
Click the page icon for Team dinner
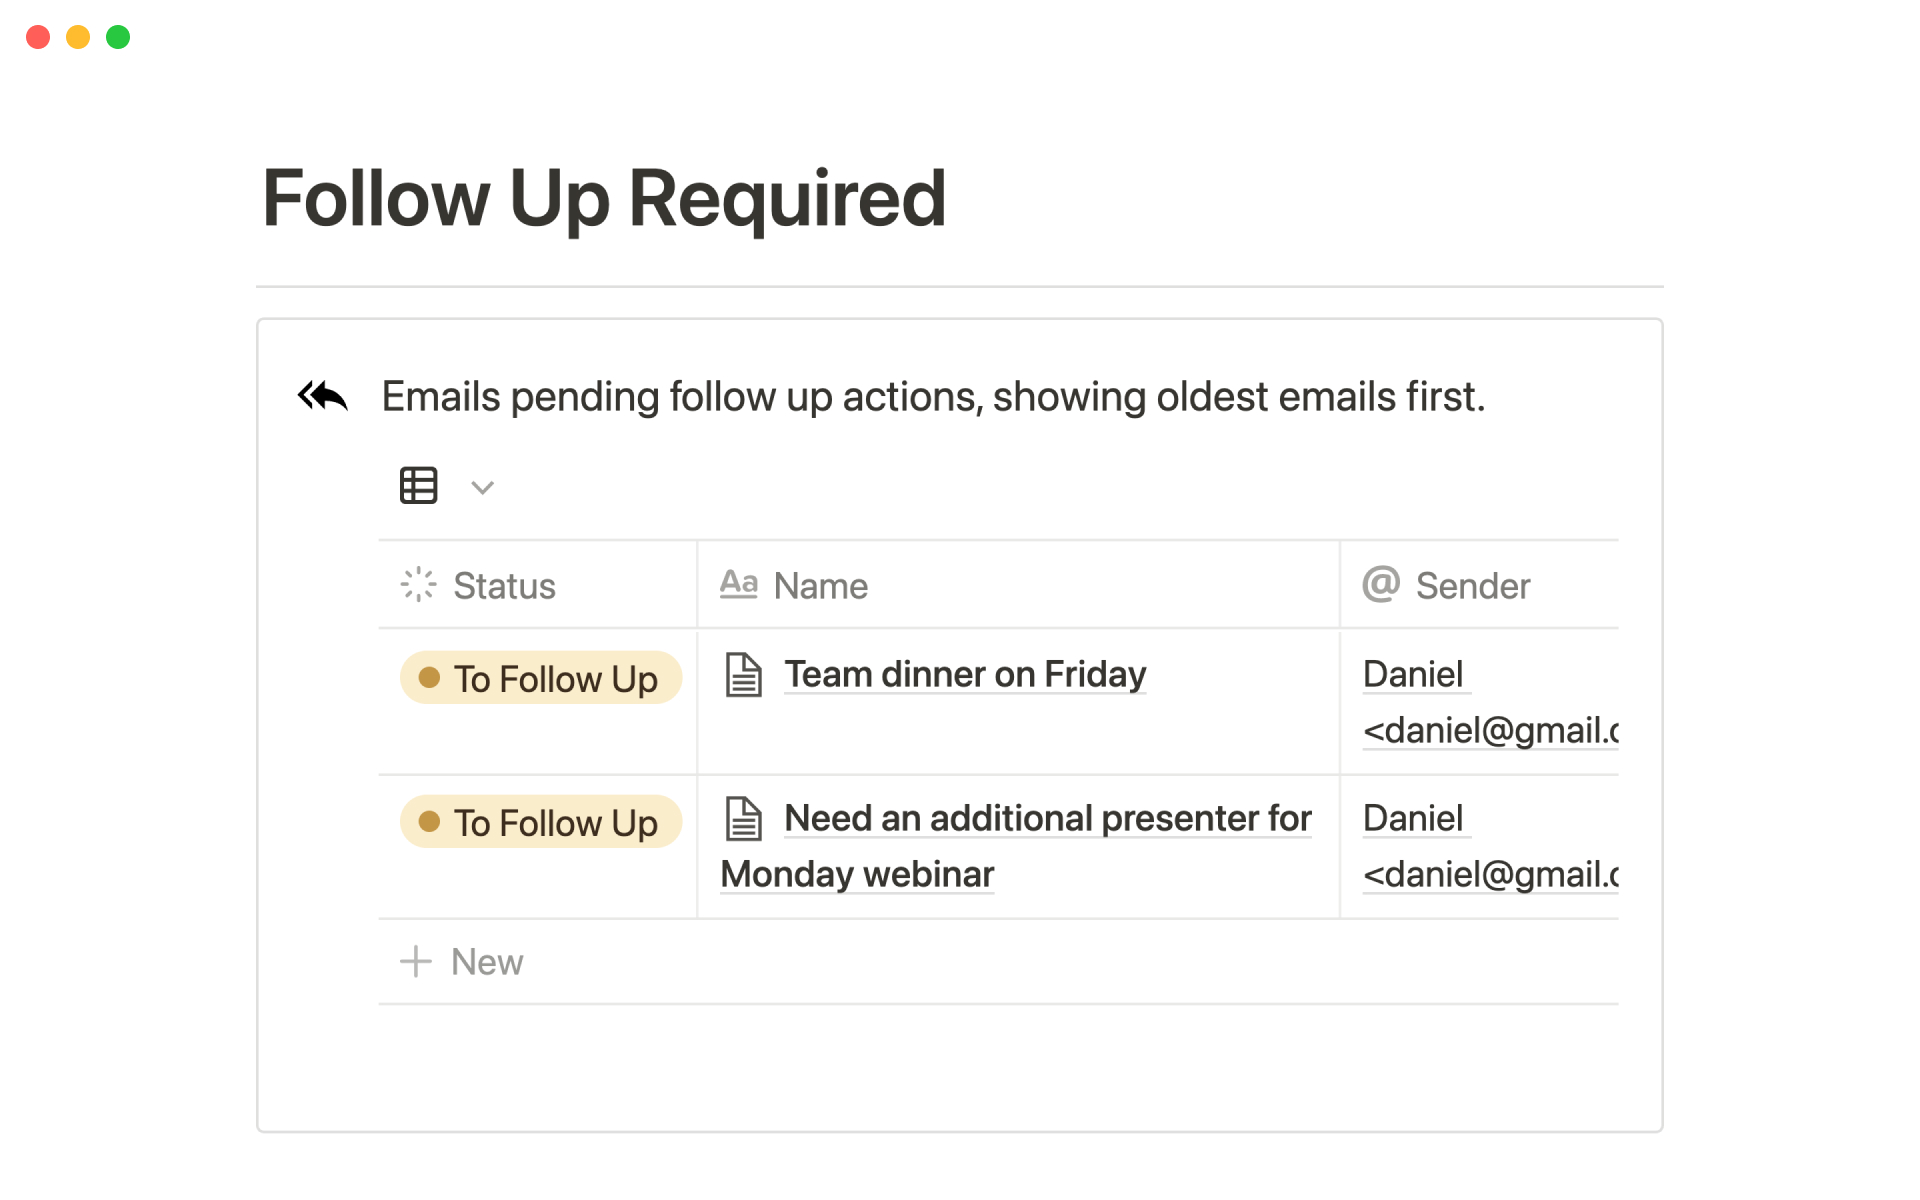point(743,675)
